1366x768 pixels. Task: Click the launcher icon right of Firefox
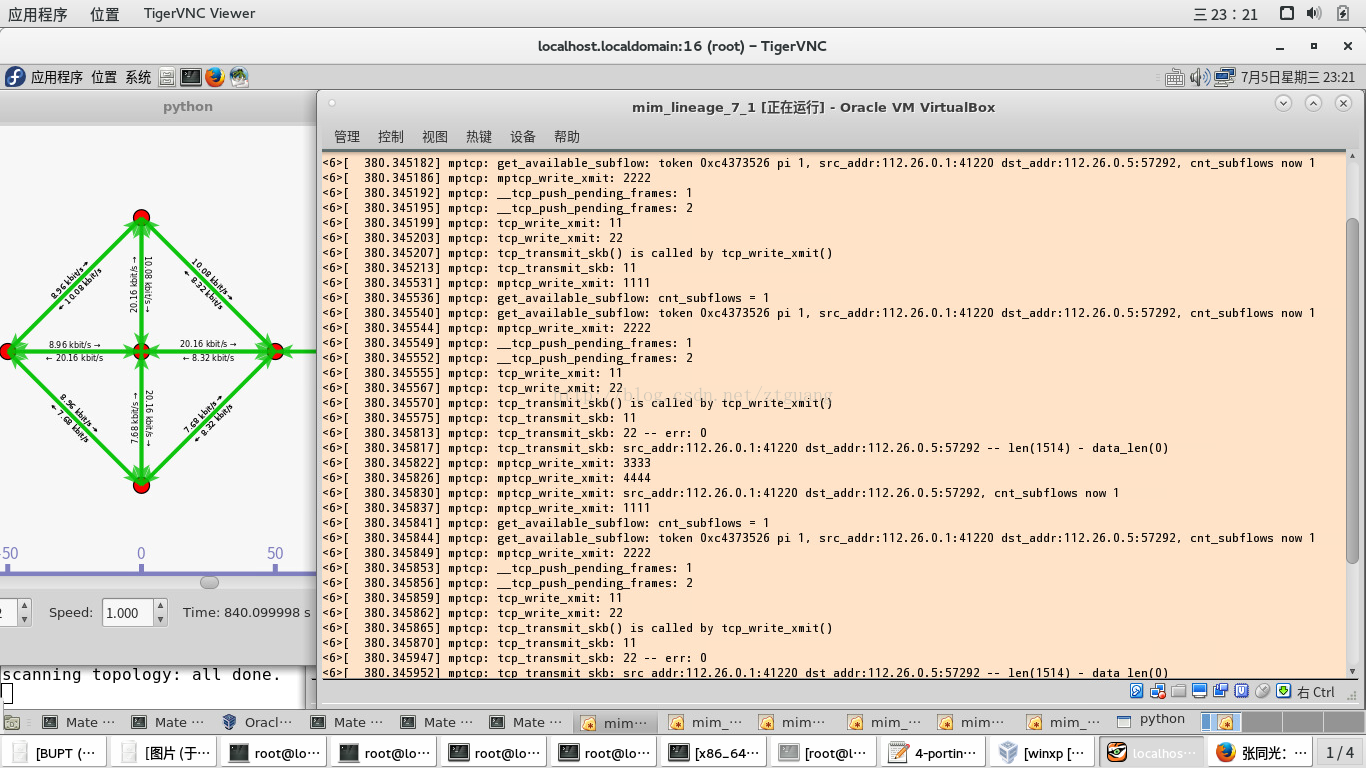point(239,77)
